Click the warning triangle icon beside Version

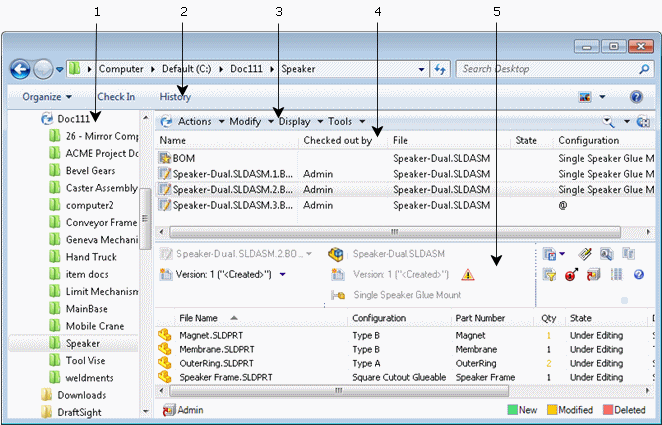[x=468, y=274]
